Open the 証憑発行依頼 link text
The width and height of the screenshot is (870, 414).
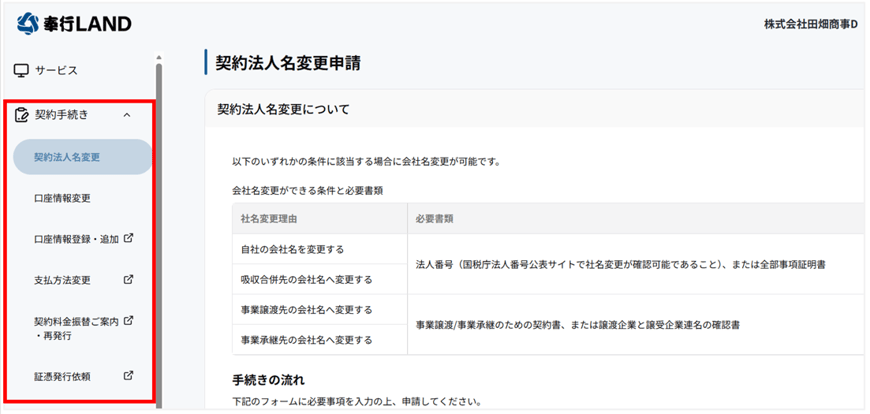62,377
